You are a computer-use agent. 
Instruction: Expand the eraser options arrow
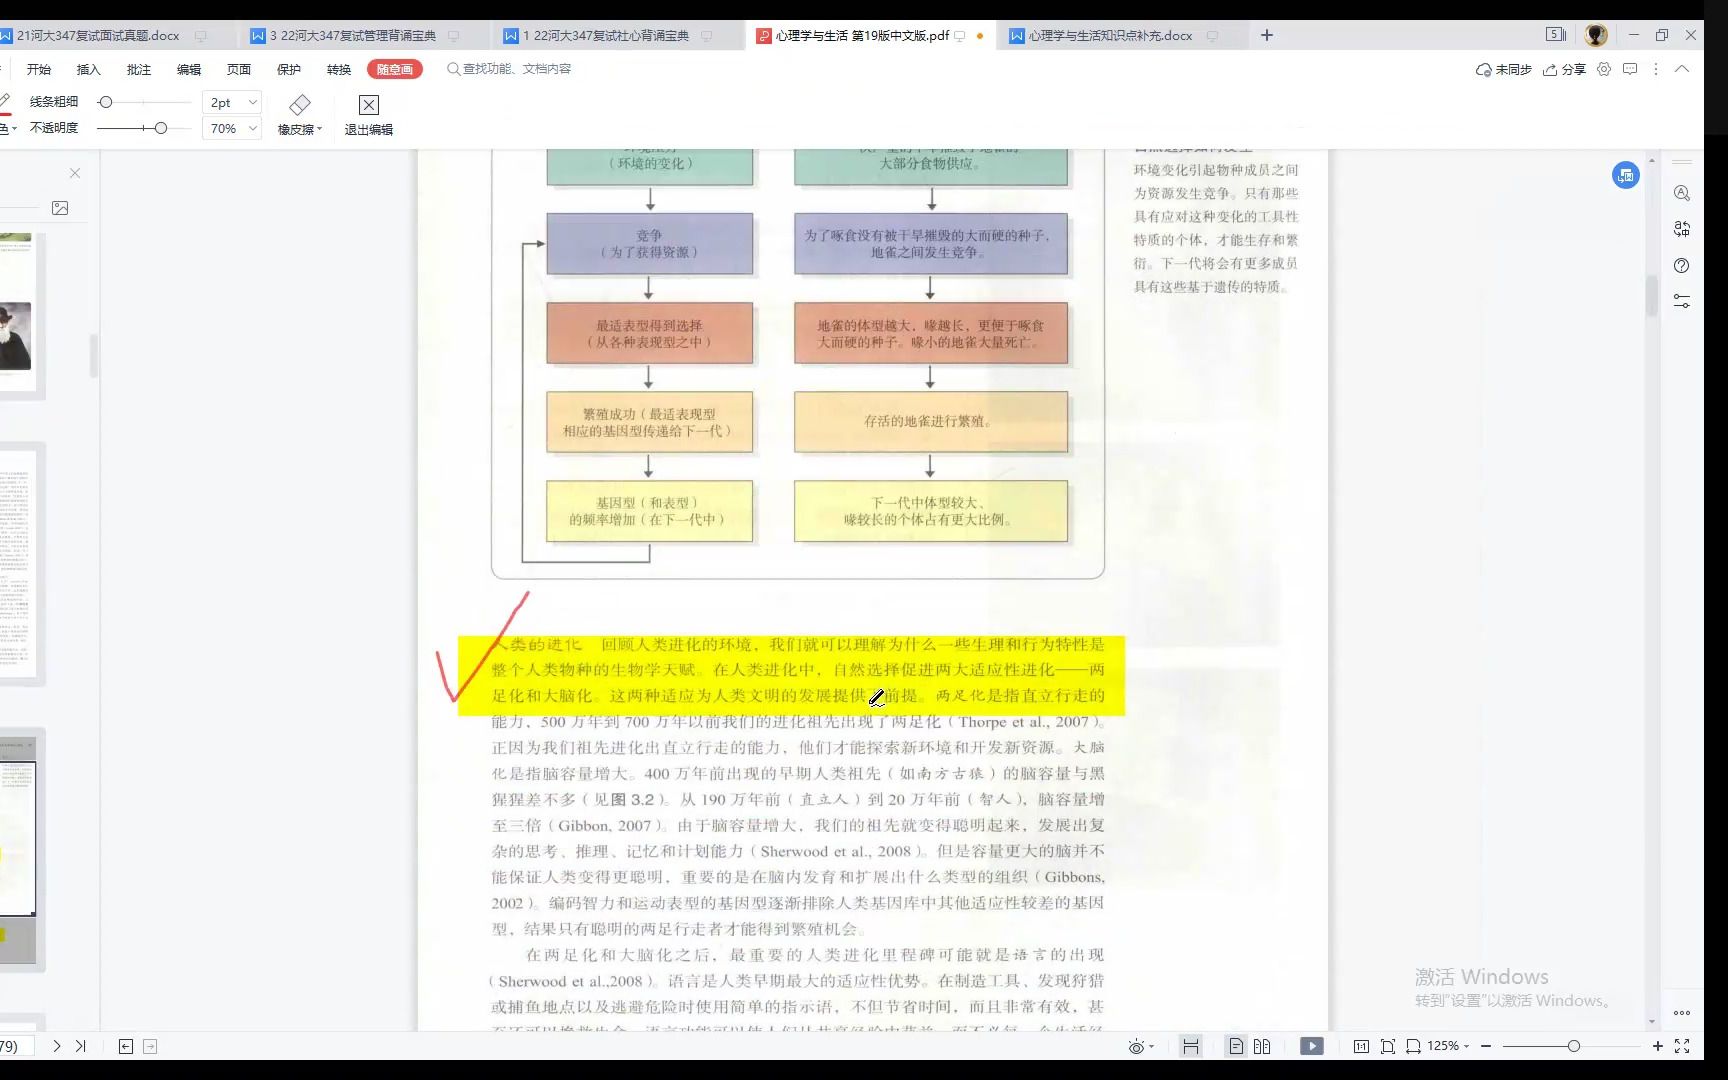click(x=319, y=130)
